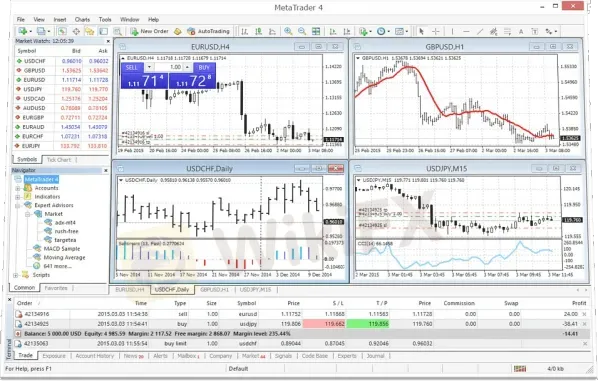
Task: Switch chart to bar chart mode
Action: point(245,32)
